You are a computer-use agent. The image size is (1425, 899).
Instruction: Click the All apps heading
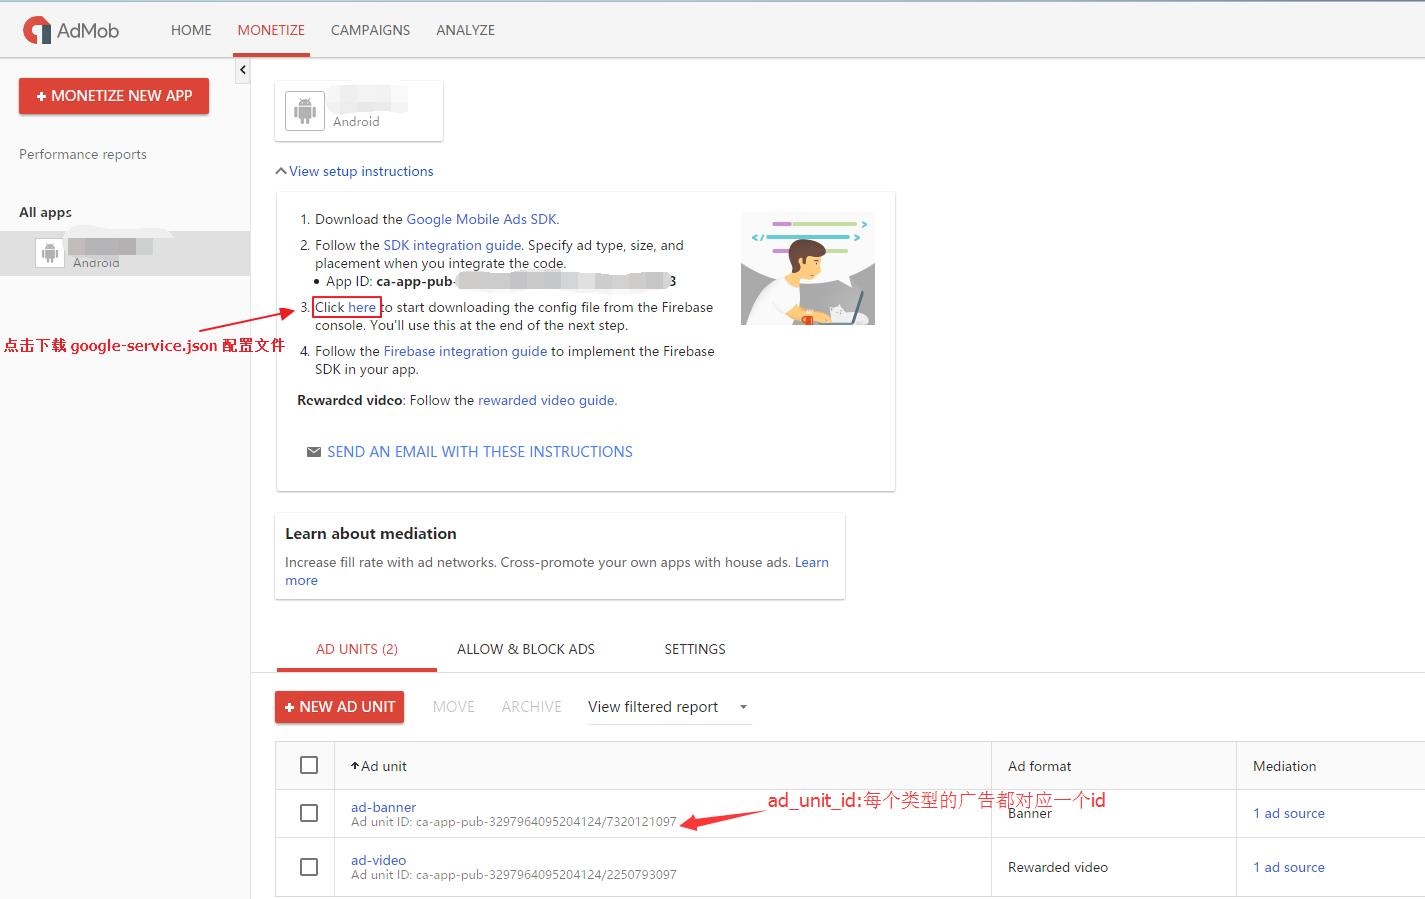pyautogui.click(x=45, y=212)
